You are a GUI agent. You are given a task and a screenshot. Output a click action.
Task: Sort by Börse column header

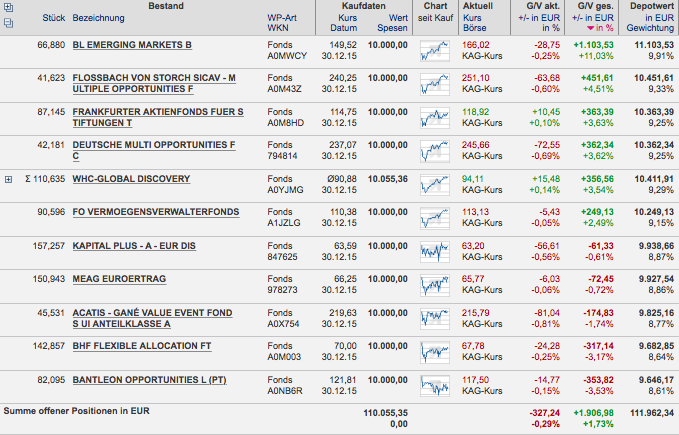click(475, 28)
